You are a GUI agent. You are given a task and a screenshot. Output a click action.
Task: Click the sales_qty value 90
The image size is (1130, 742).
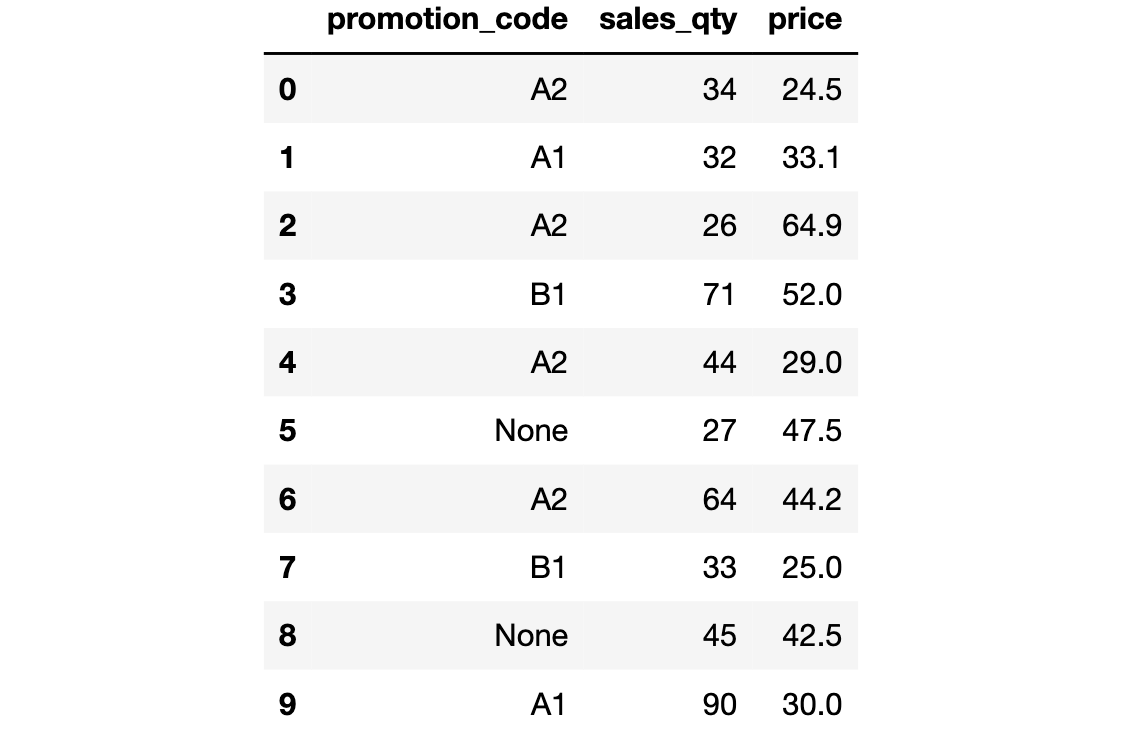coord(719,705)
